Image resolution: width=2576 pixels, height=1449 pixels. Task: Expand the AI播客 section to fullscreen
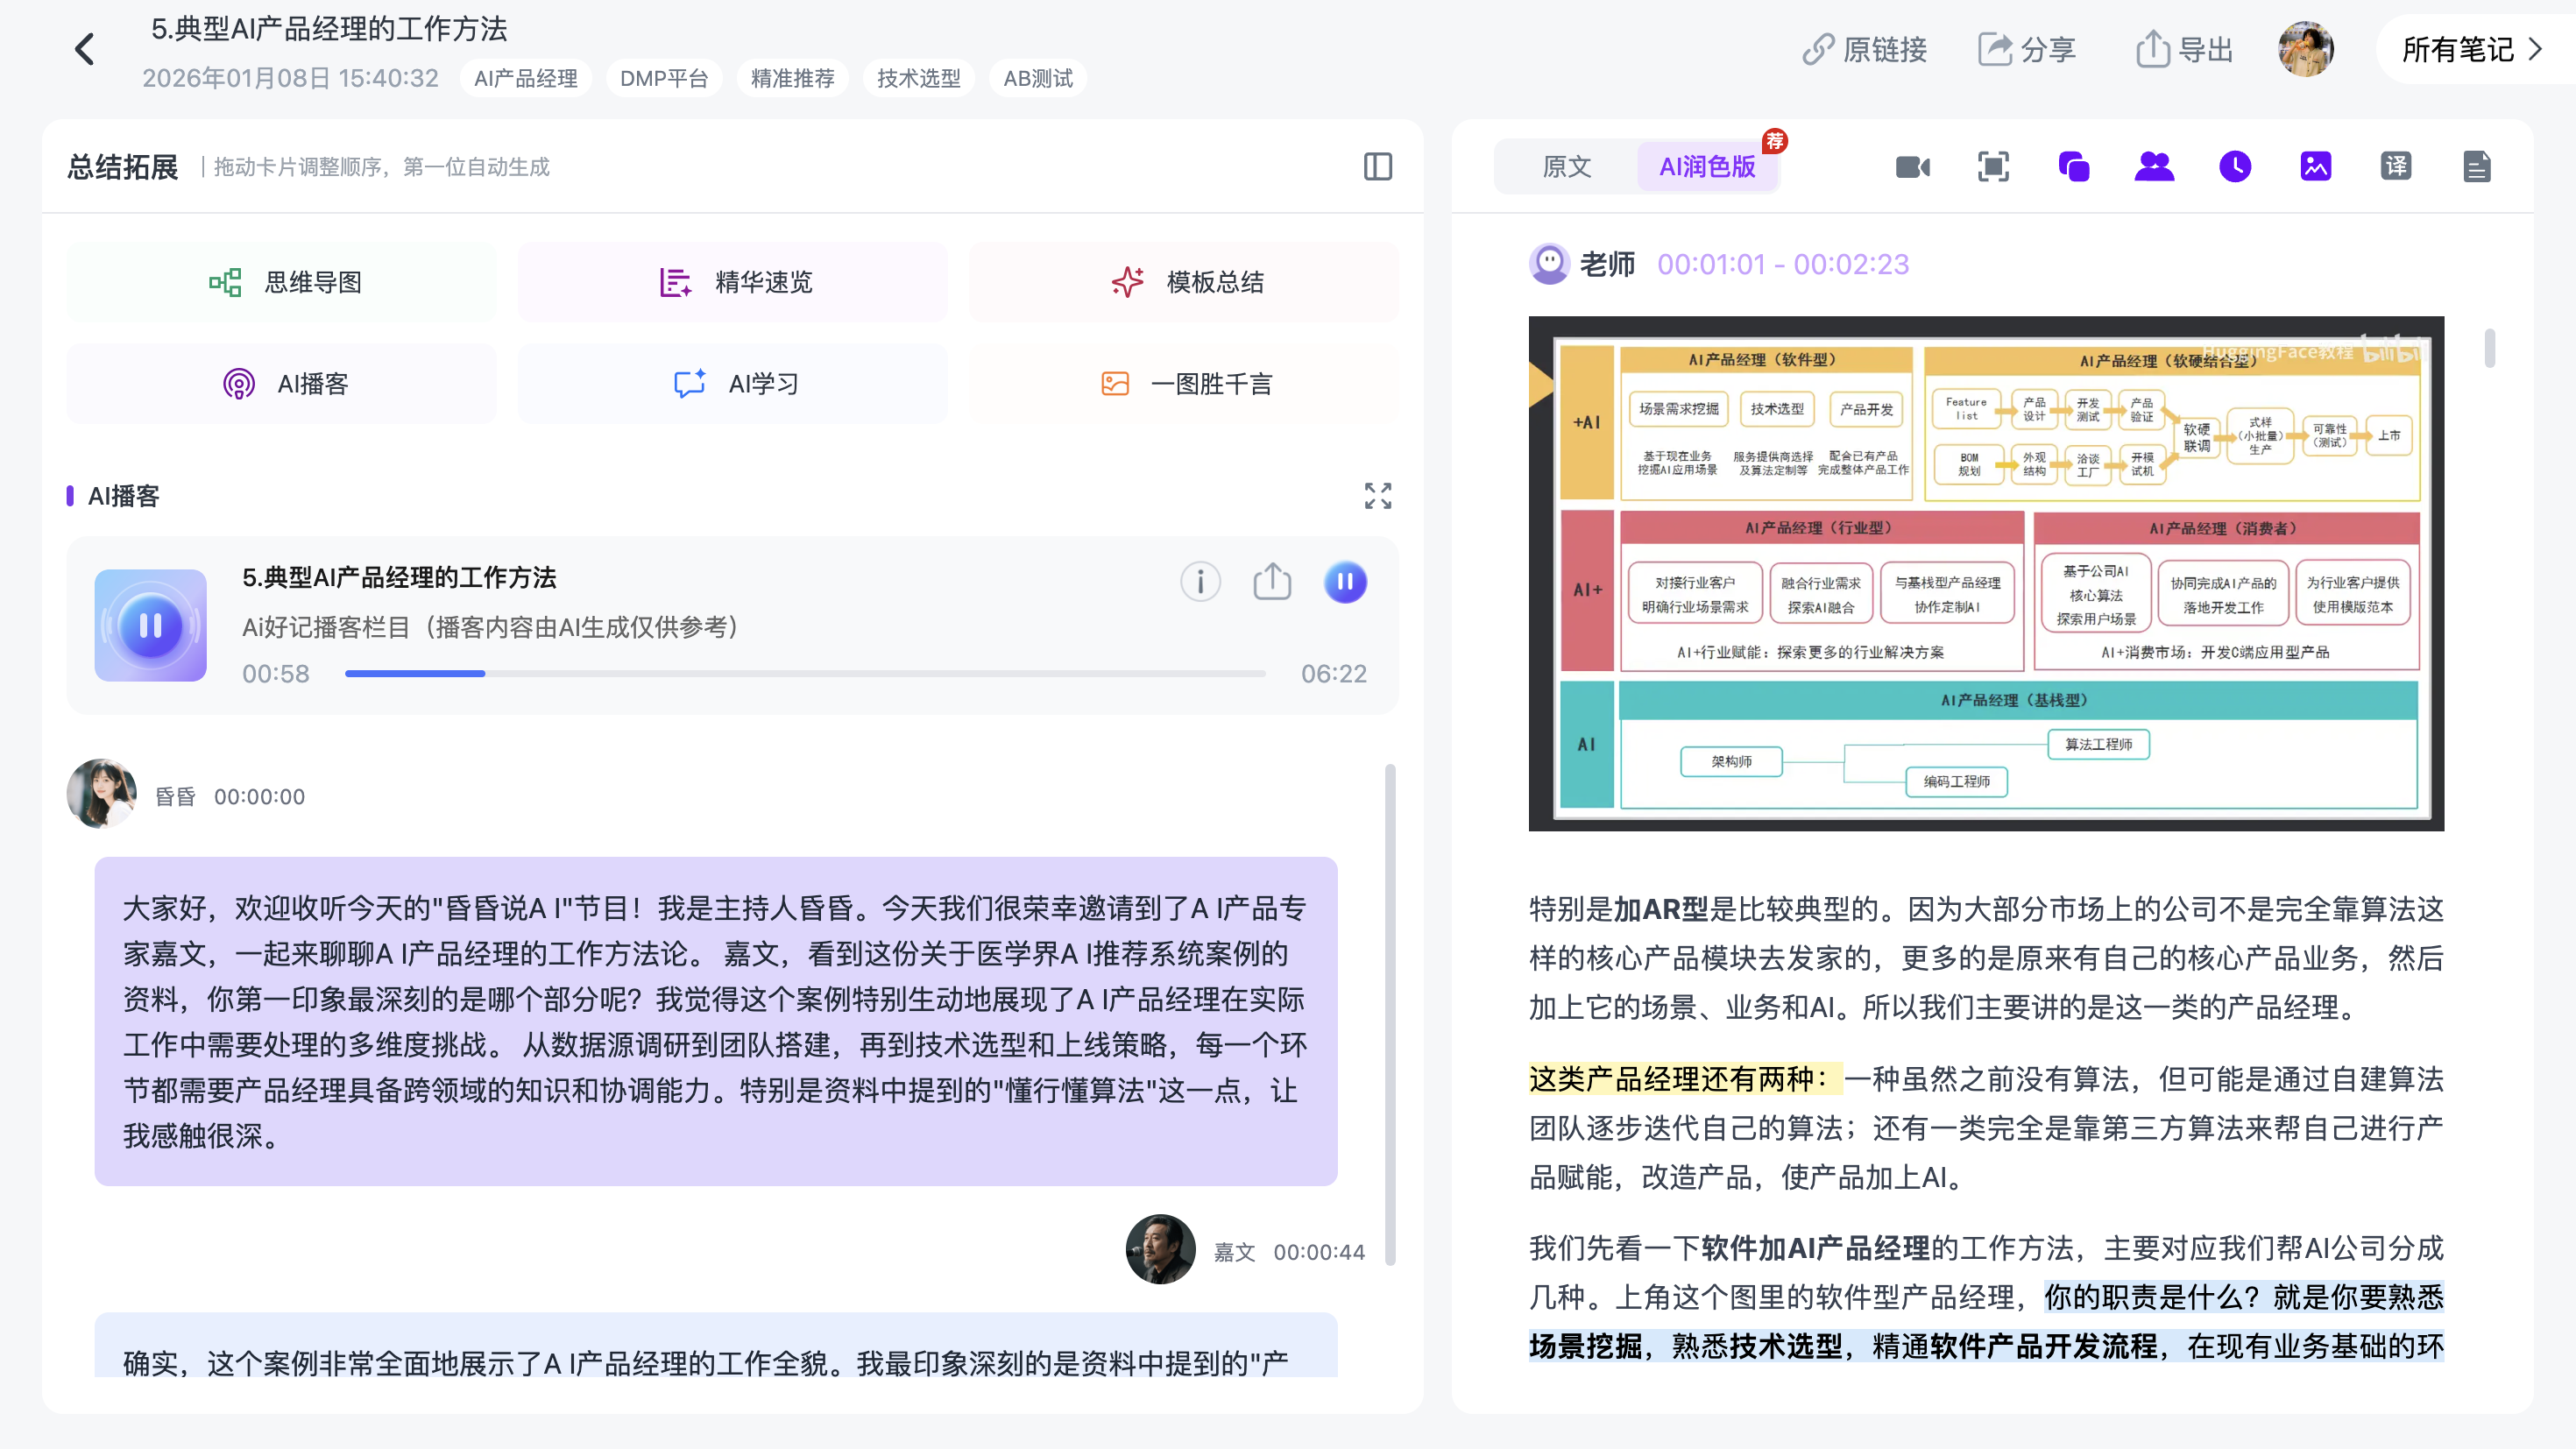[x=1378, y=495]
